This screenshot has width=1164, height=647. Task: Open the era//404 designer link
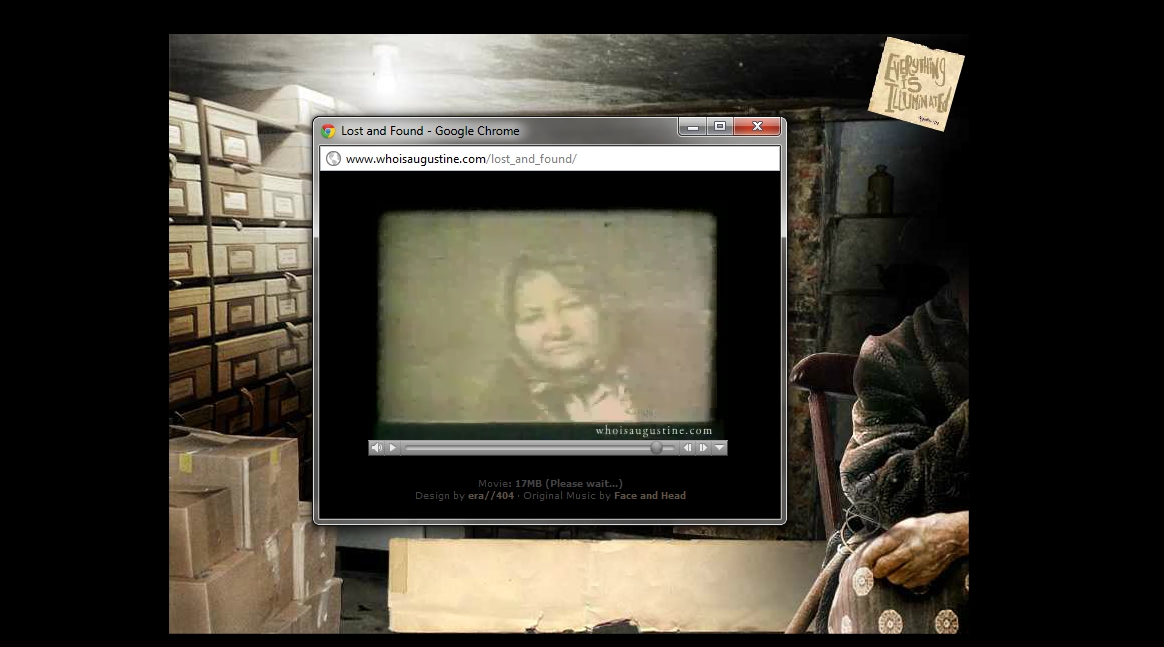pos(490,495)
